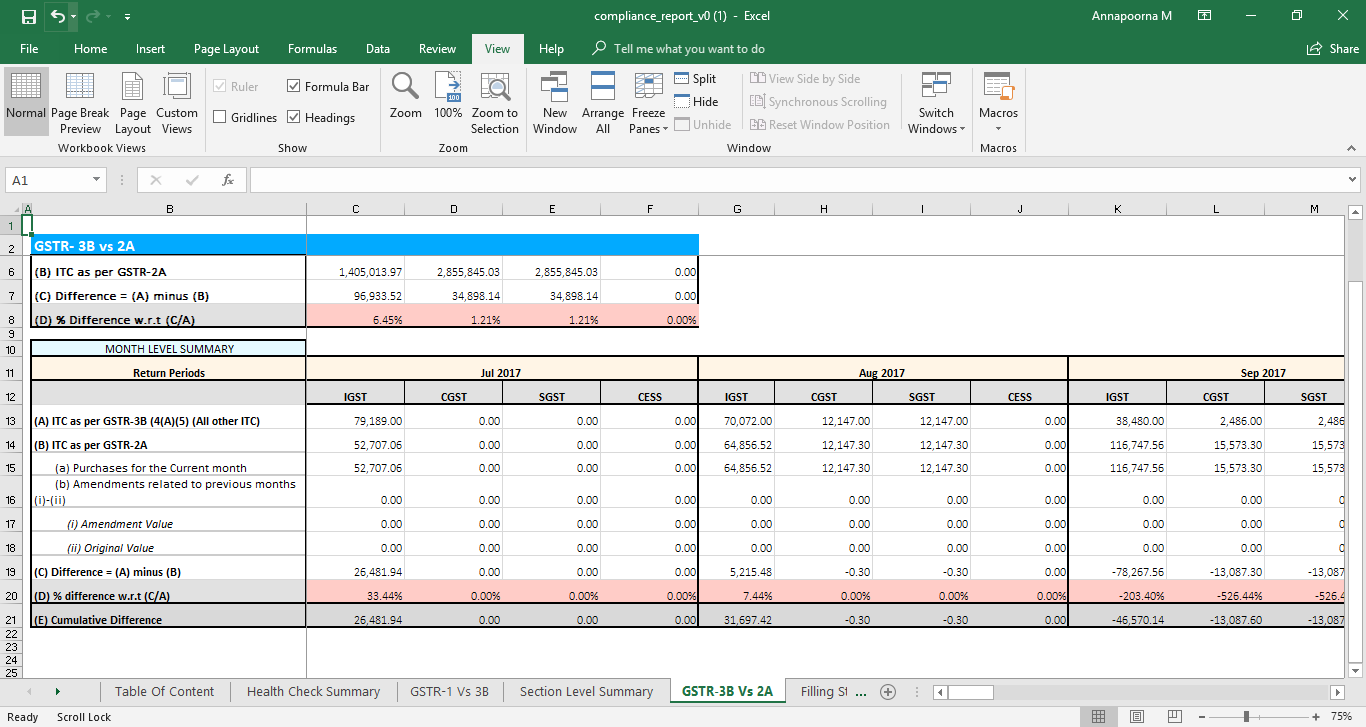Click the Share button
The width and height of the screenshot is (1366, 727).
1330,48
